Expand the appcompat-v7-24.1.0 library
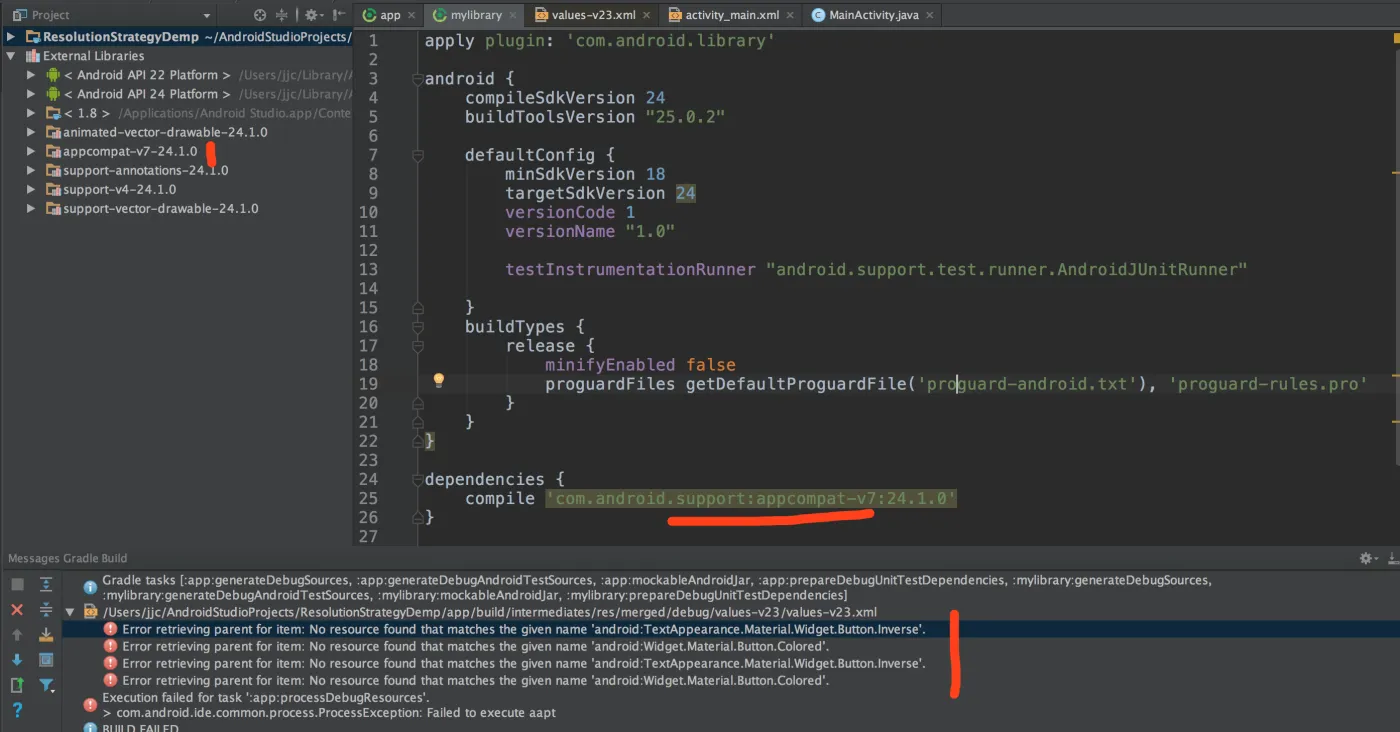Viewport: 1400px width, 732px height. click(x=31, y=151)
